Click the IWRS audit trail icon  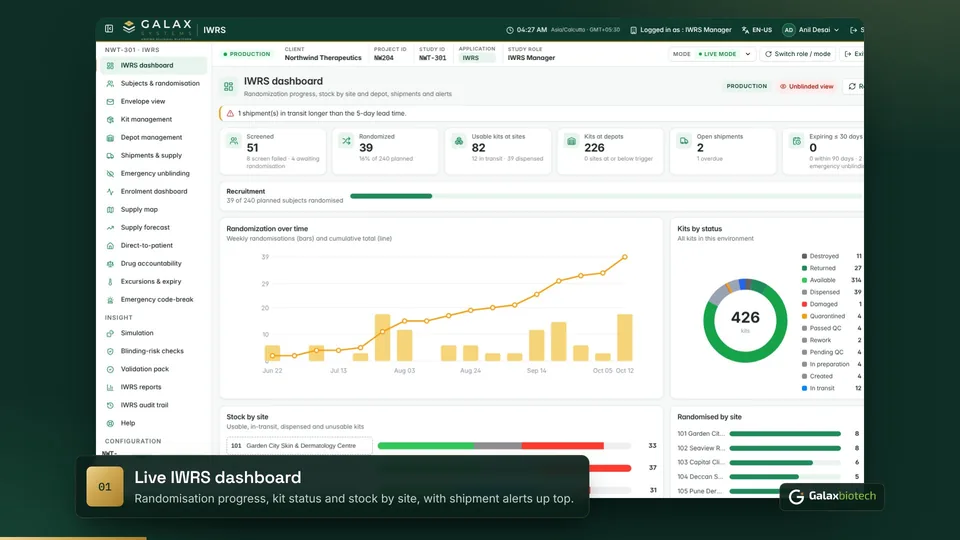click(x=110, y=405)
